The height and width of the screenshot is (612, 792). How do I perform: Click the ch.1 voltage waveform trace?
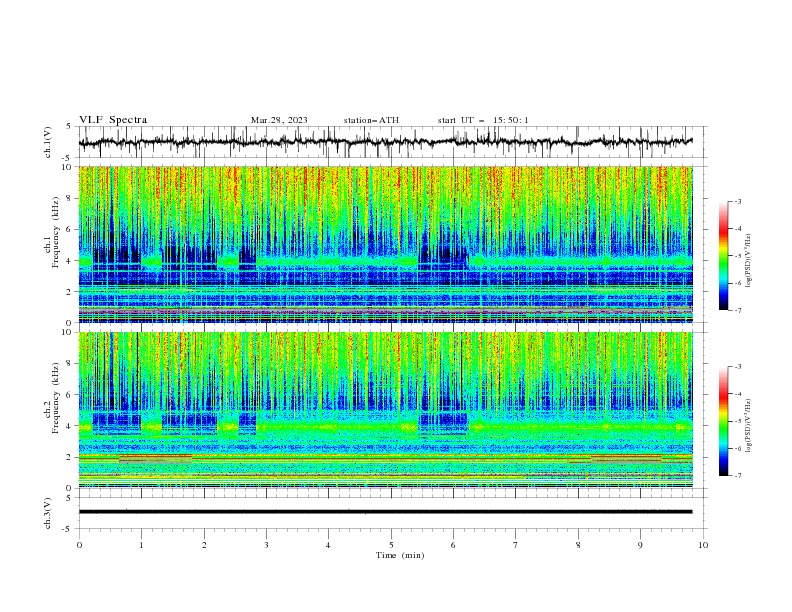coord(385,142)
